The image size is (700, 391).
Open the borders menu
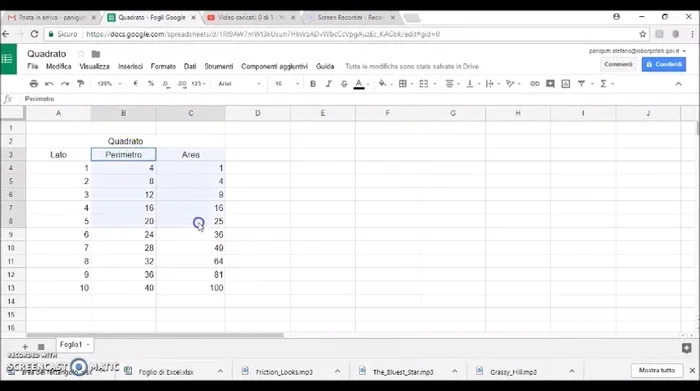point(403,83)
